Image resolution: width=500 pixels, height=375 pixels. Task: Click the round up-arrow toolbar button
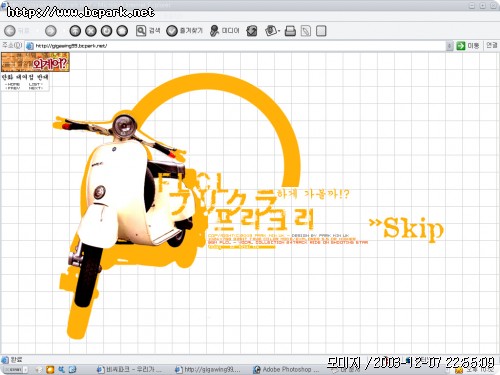click(75, 31)
